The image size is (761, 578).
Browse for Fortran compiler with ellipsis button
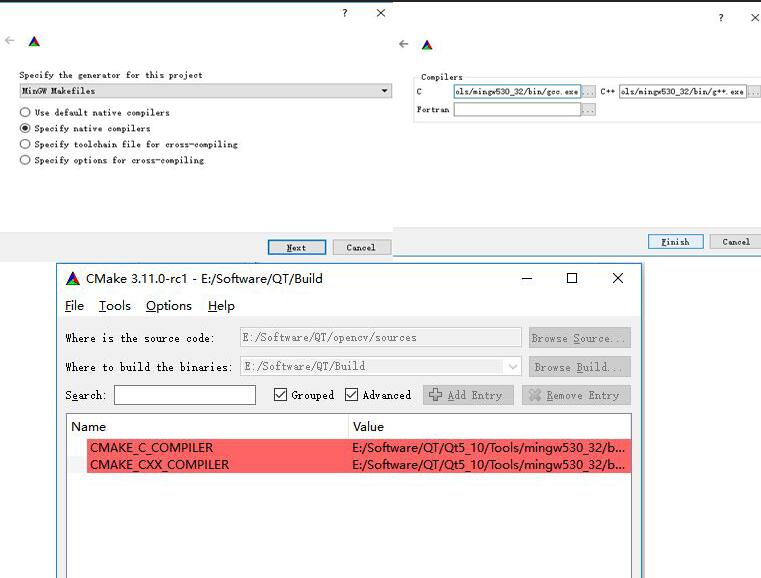pyautogui.click(x=588, y=110)
